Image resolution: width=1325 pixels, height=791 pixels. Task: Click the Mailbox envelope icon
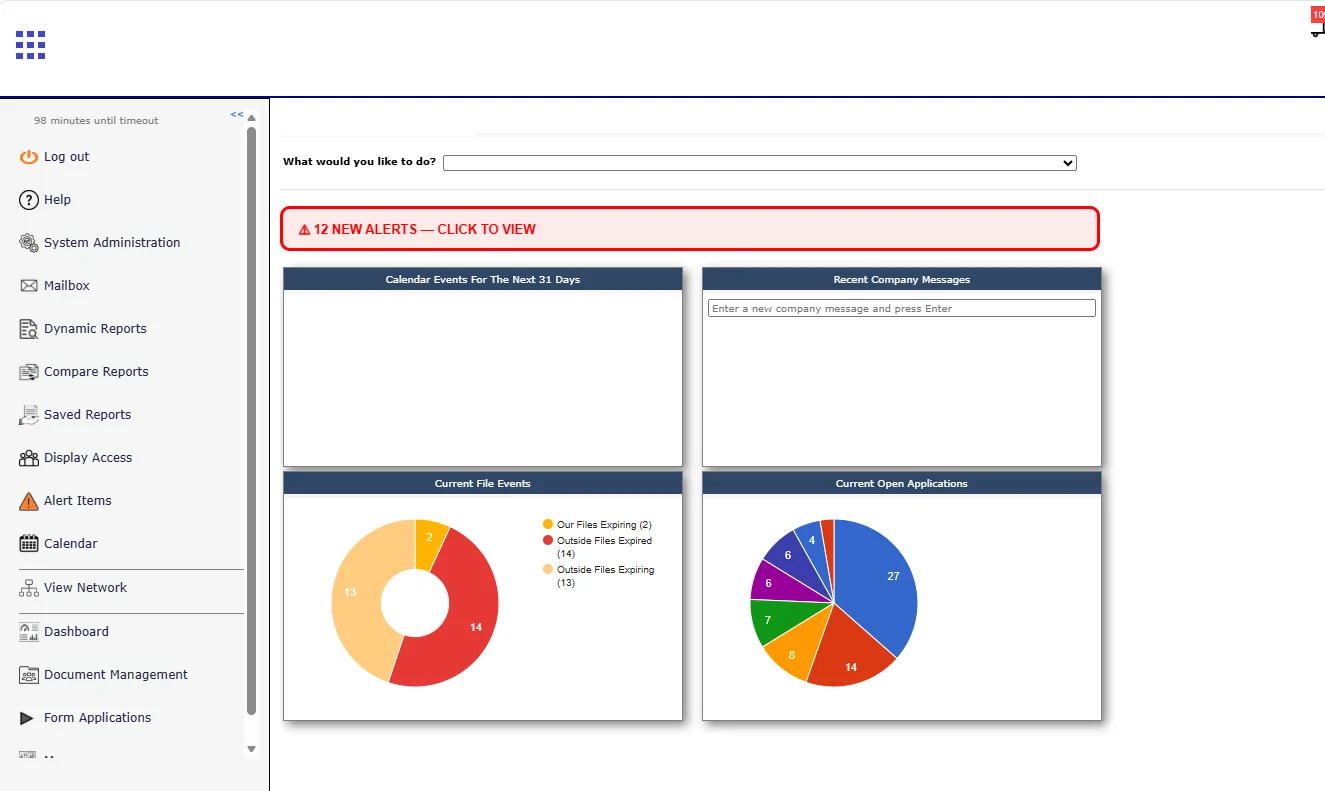click(29, 286)
